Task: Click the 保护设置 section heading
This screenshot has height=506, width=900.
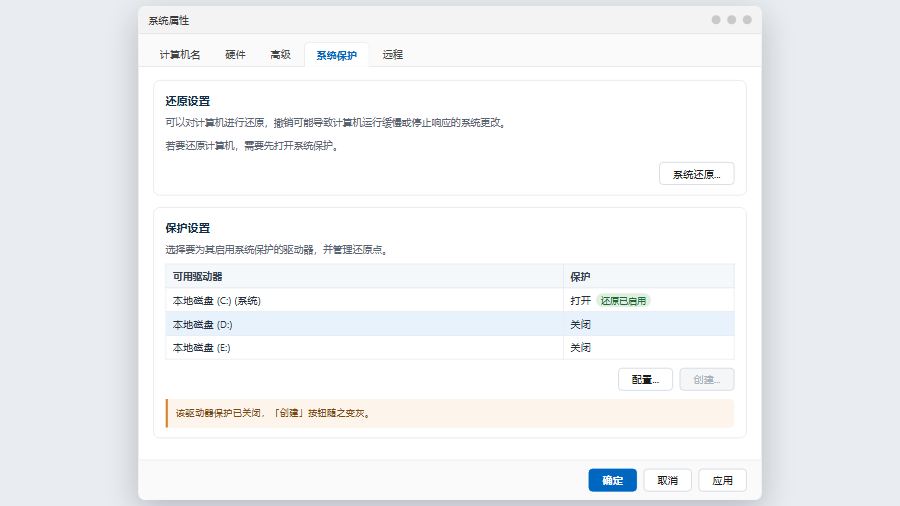Action: (188, 228)
